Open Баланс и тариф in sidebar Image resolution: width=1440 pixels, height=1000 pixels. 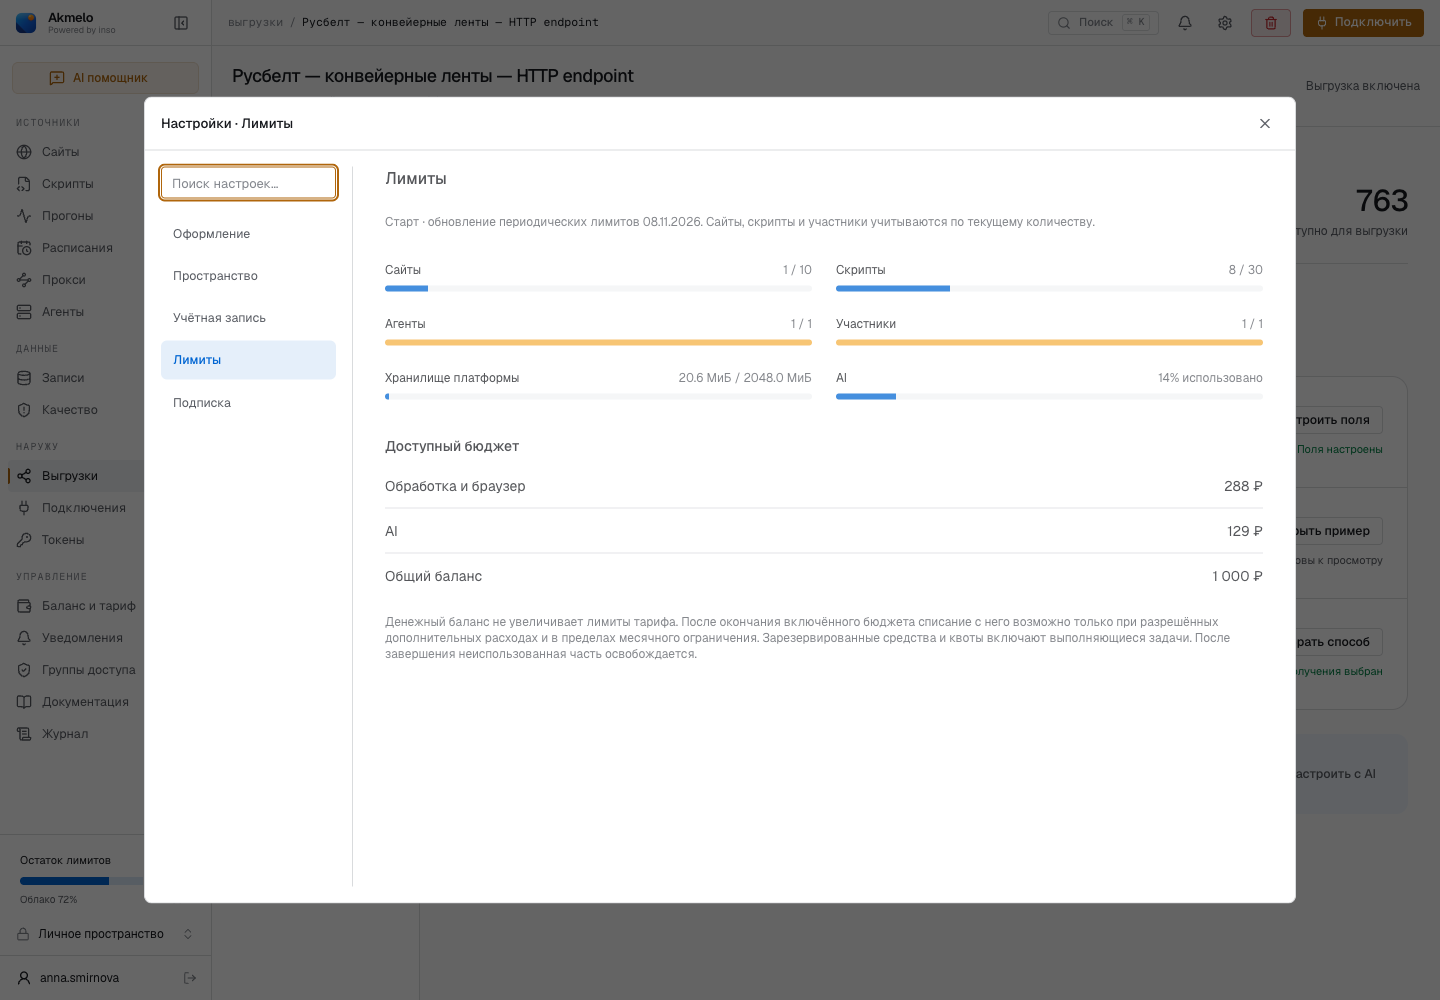(76, 606)
